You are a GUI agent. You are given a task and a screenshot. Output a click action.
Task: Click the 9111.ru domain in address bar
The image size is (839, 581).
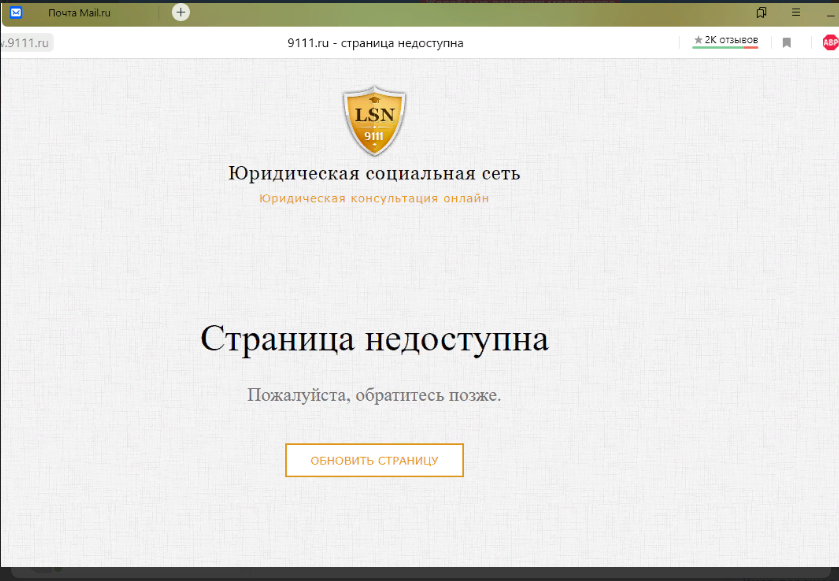click(x=27, y=43)
